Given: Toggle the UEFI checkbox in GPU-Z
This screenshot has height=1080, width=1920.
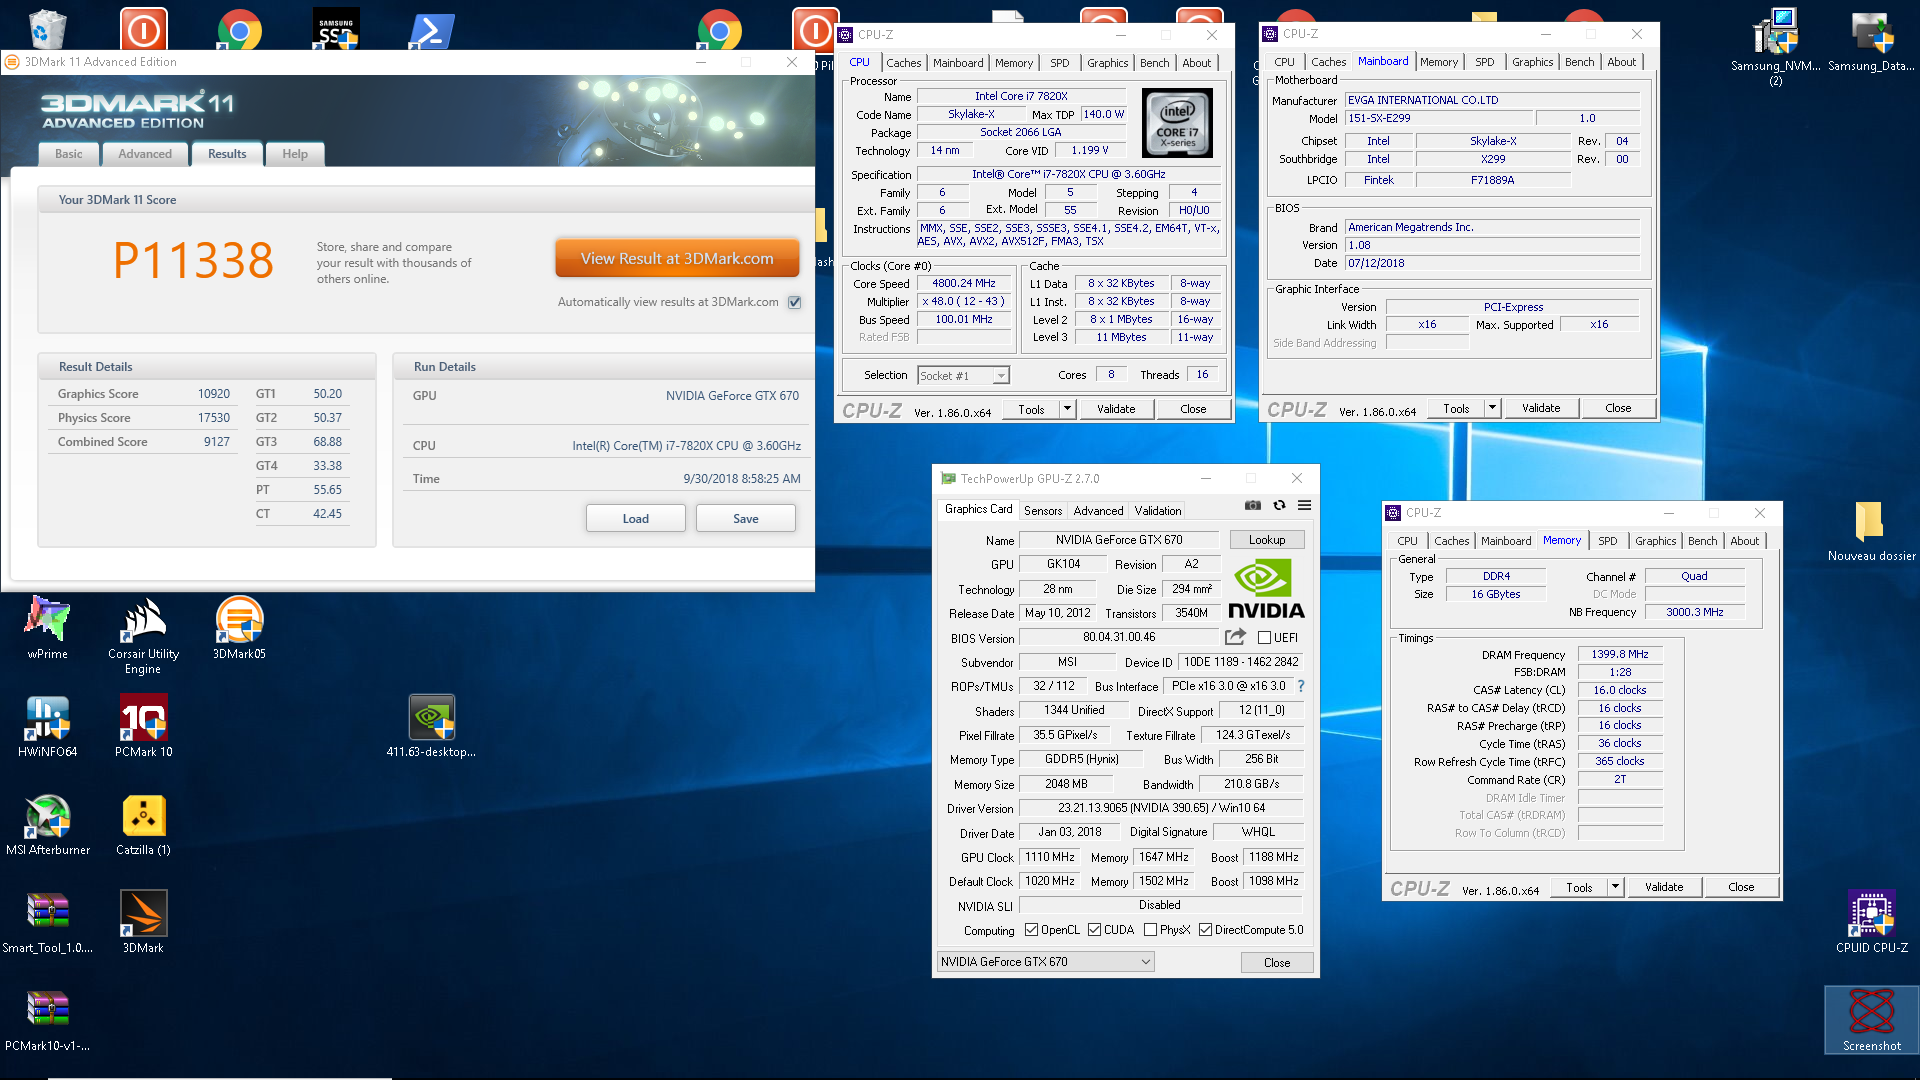Looking at the screenshot, I should pyautogui.click(x=1264, y=638).
